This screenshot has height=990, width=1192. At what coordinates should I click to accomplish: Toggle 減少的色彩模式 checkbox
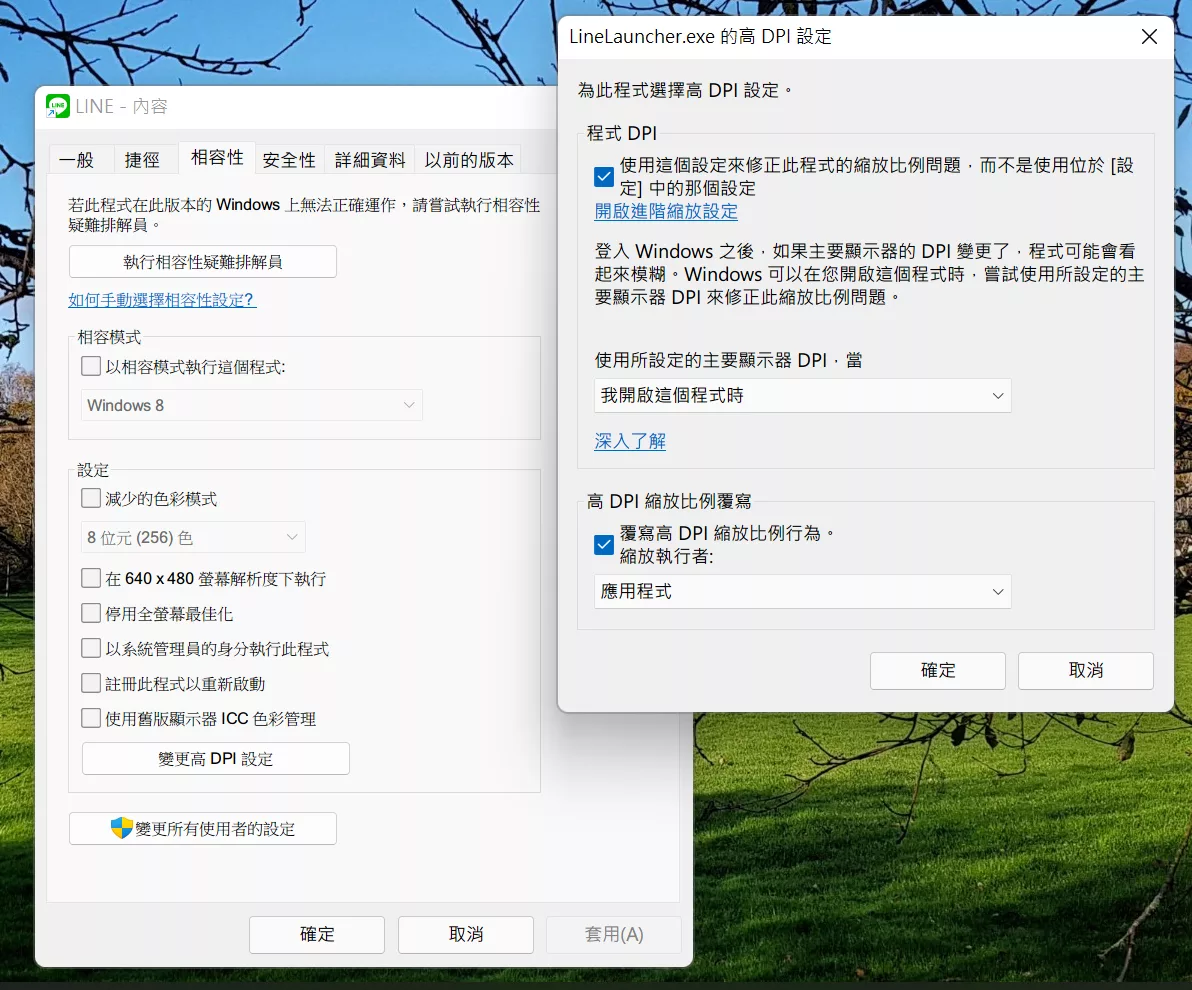(91, 499)
